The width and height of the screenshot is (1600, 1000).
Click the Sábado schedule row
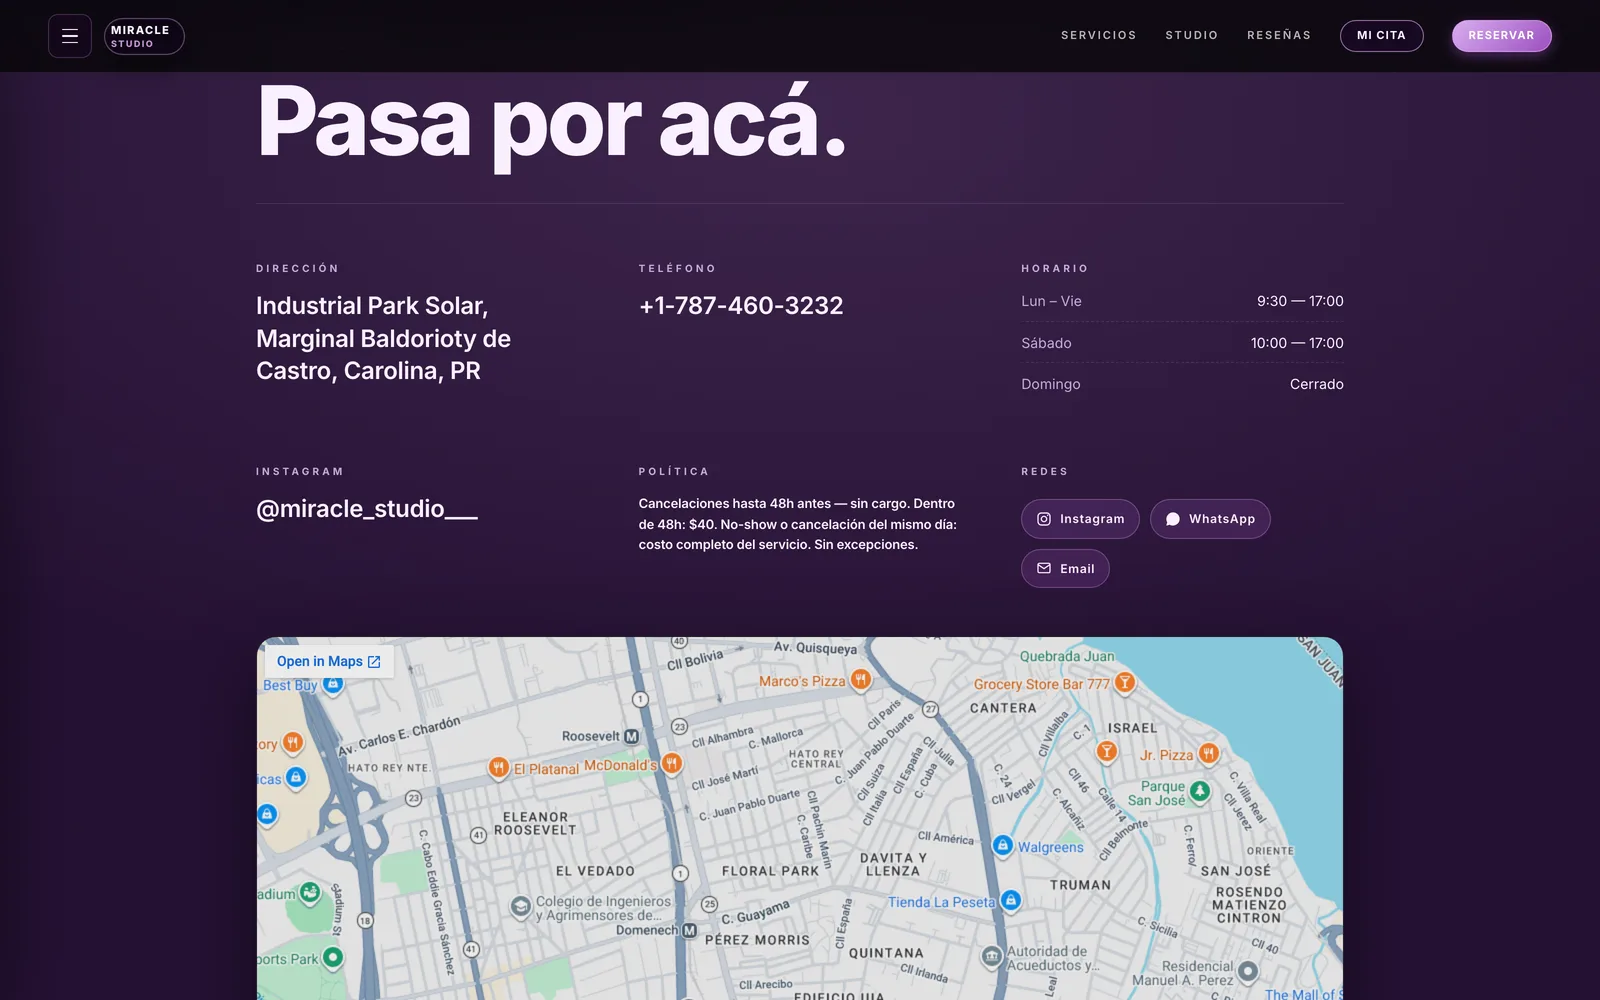click(1182, 343)
